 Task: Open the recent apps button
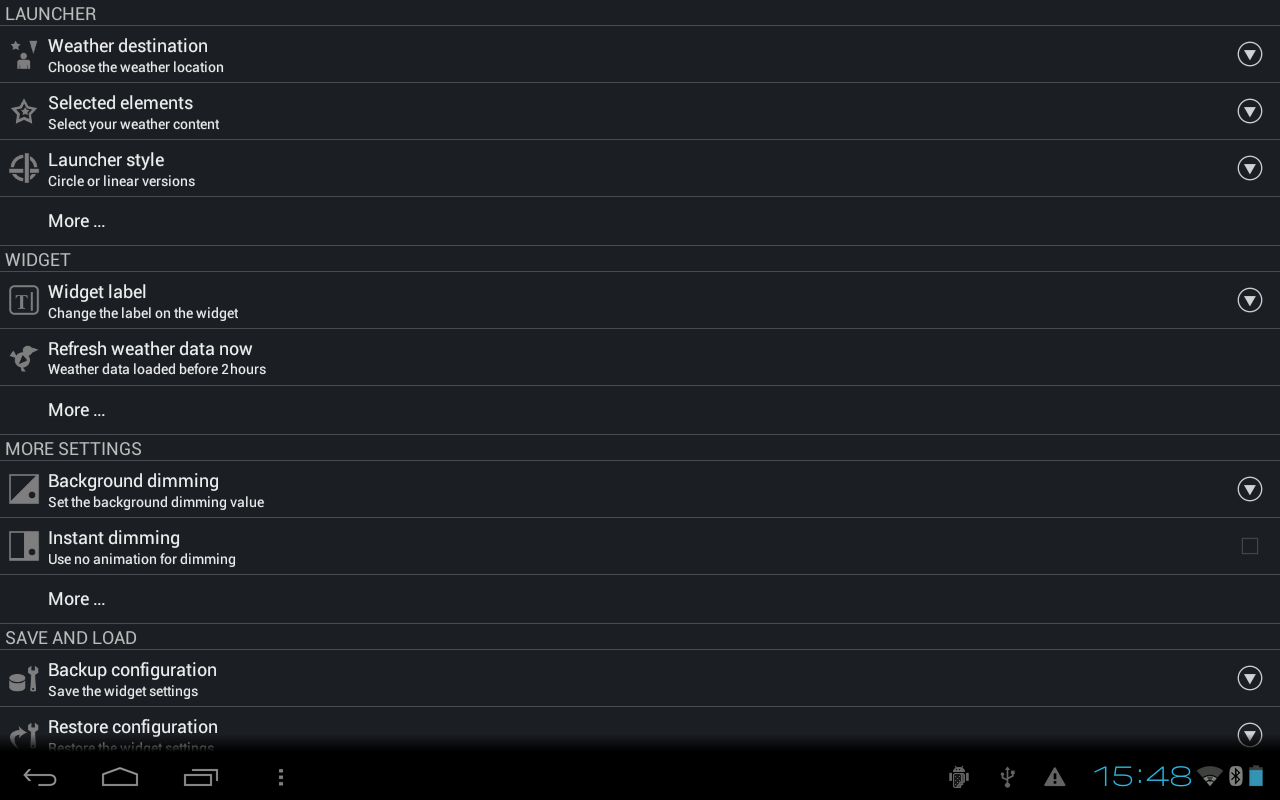tap(201, 777)
